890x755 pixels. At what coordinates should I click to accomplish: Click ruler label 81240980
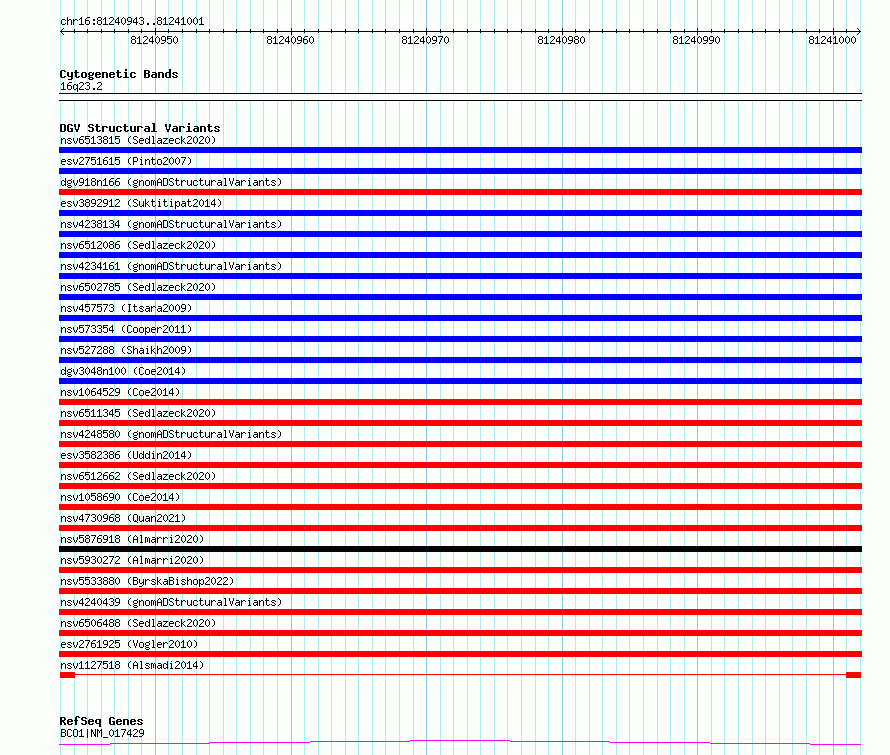pos(561,40)
